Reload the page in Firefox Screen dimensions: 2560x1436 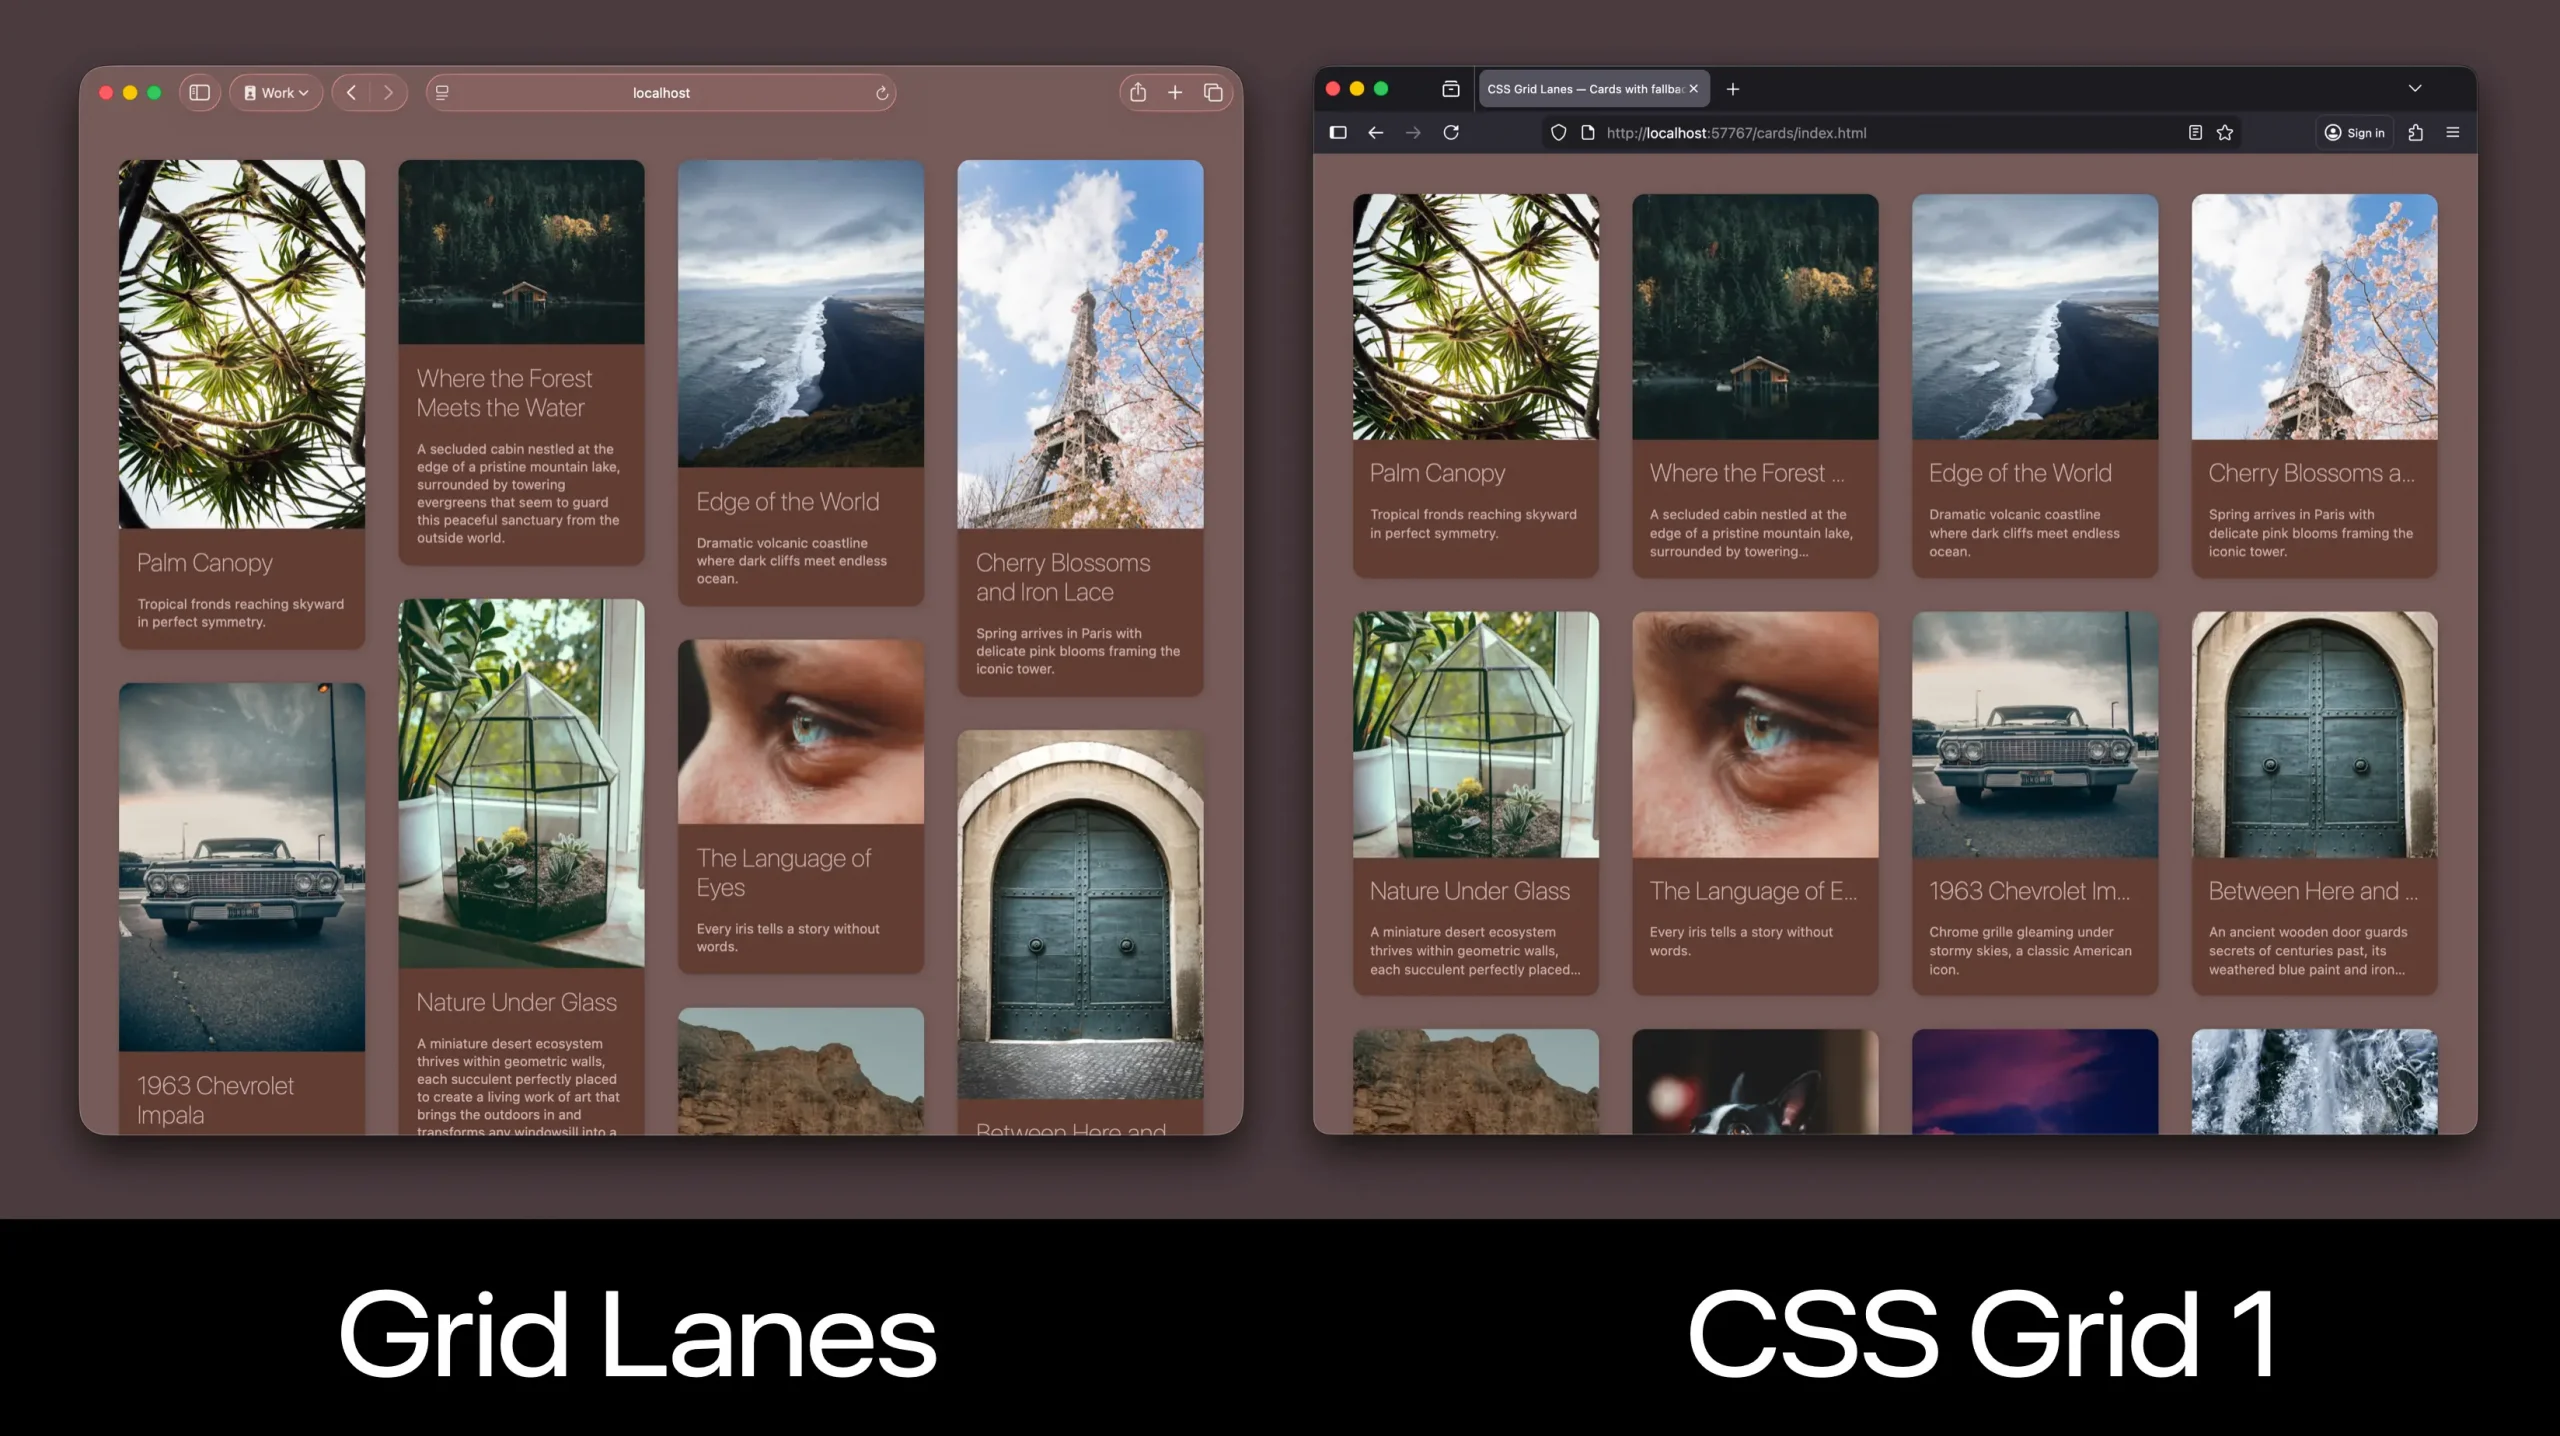[1452, 132]
